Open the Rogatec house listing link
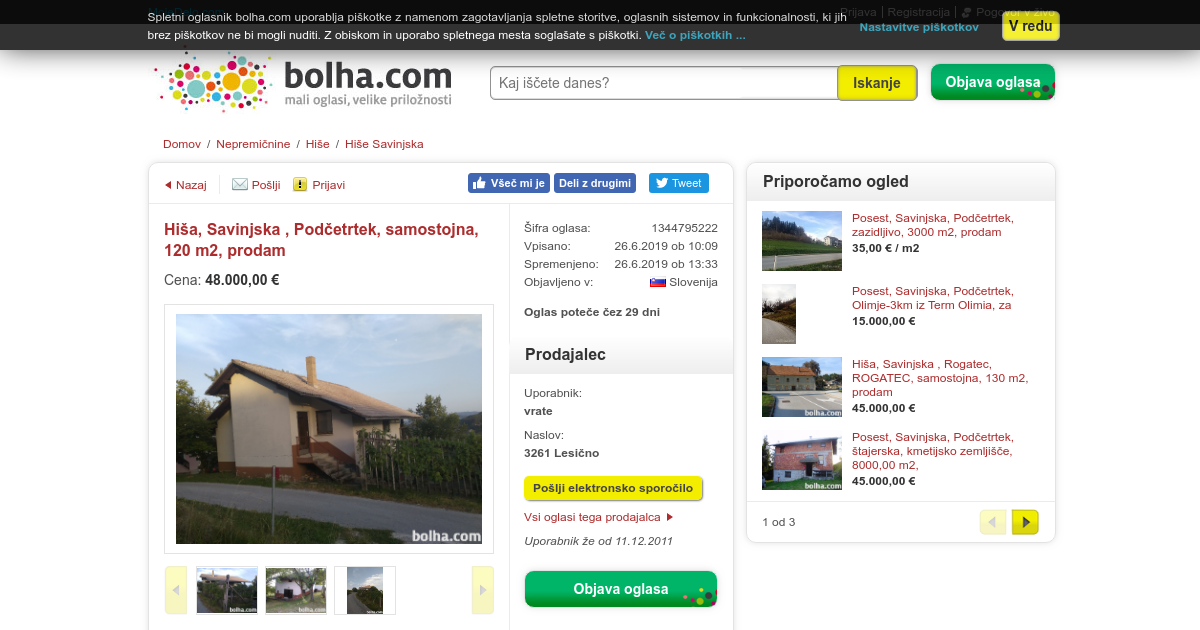 point(940,378)
